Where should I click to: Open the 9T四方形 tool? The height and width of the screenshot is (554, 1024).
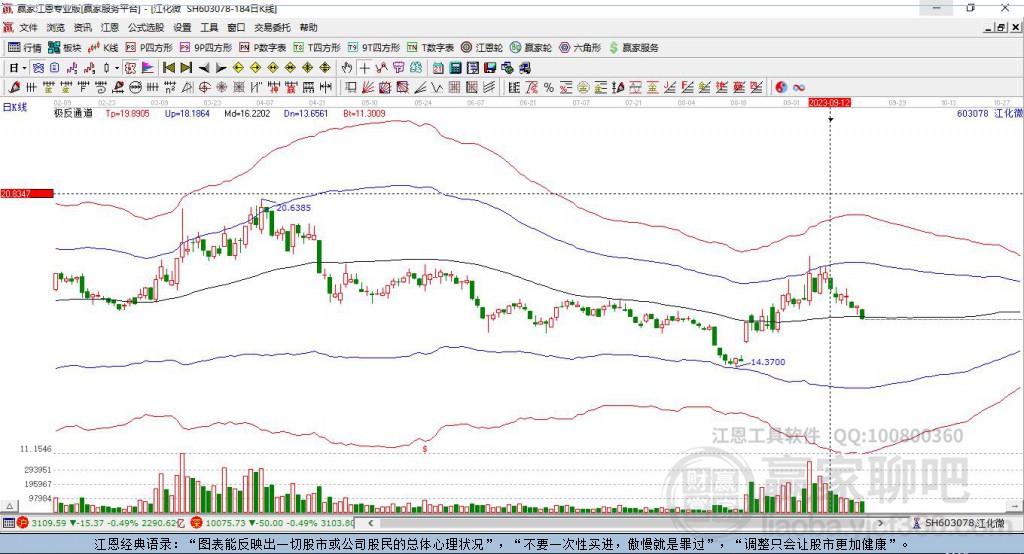(374, 48)
